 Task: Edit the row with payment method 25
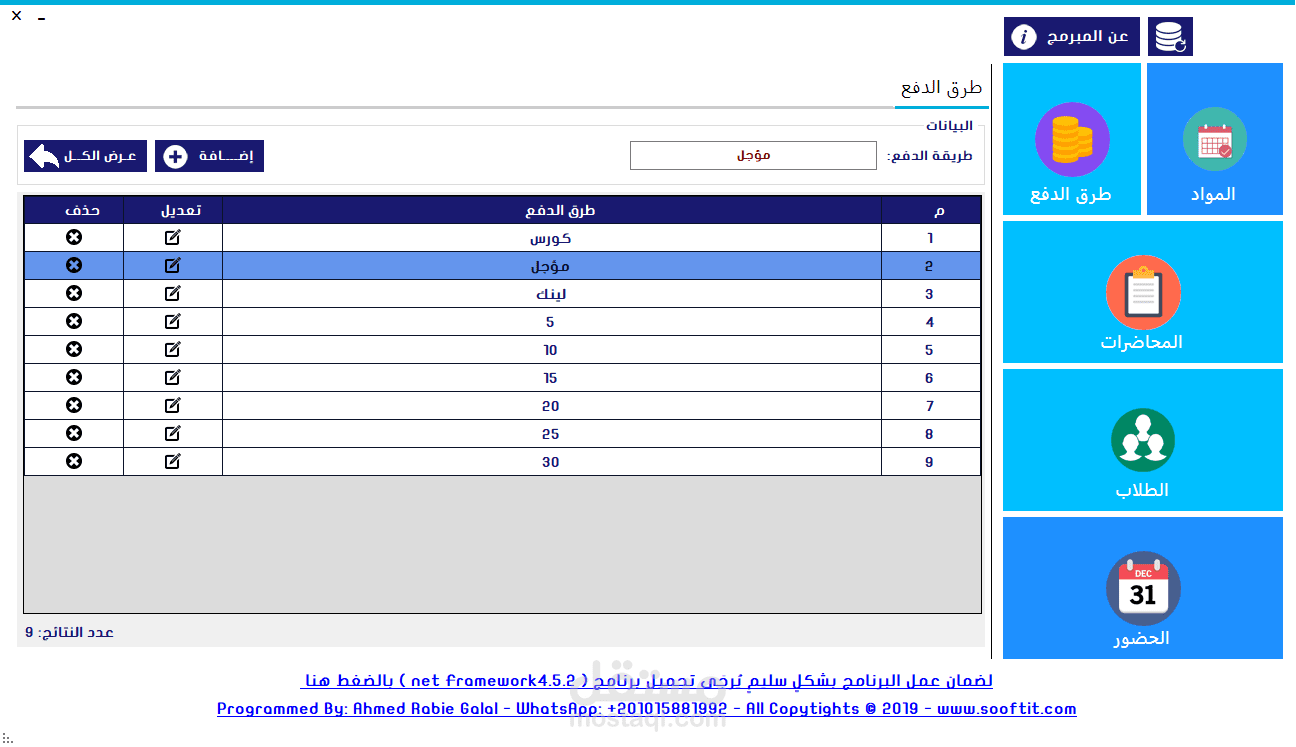pos(173,434)
